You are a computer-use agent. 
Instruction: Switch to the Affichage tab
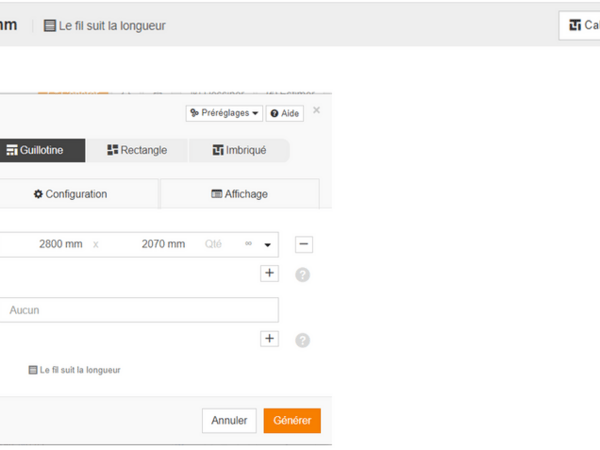click(x=239, y=194)
